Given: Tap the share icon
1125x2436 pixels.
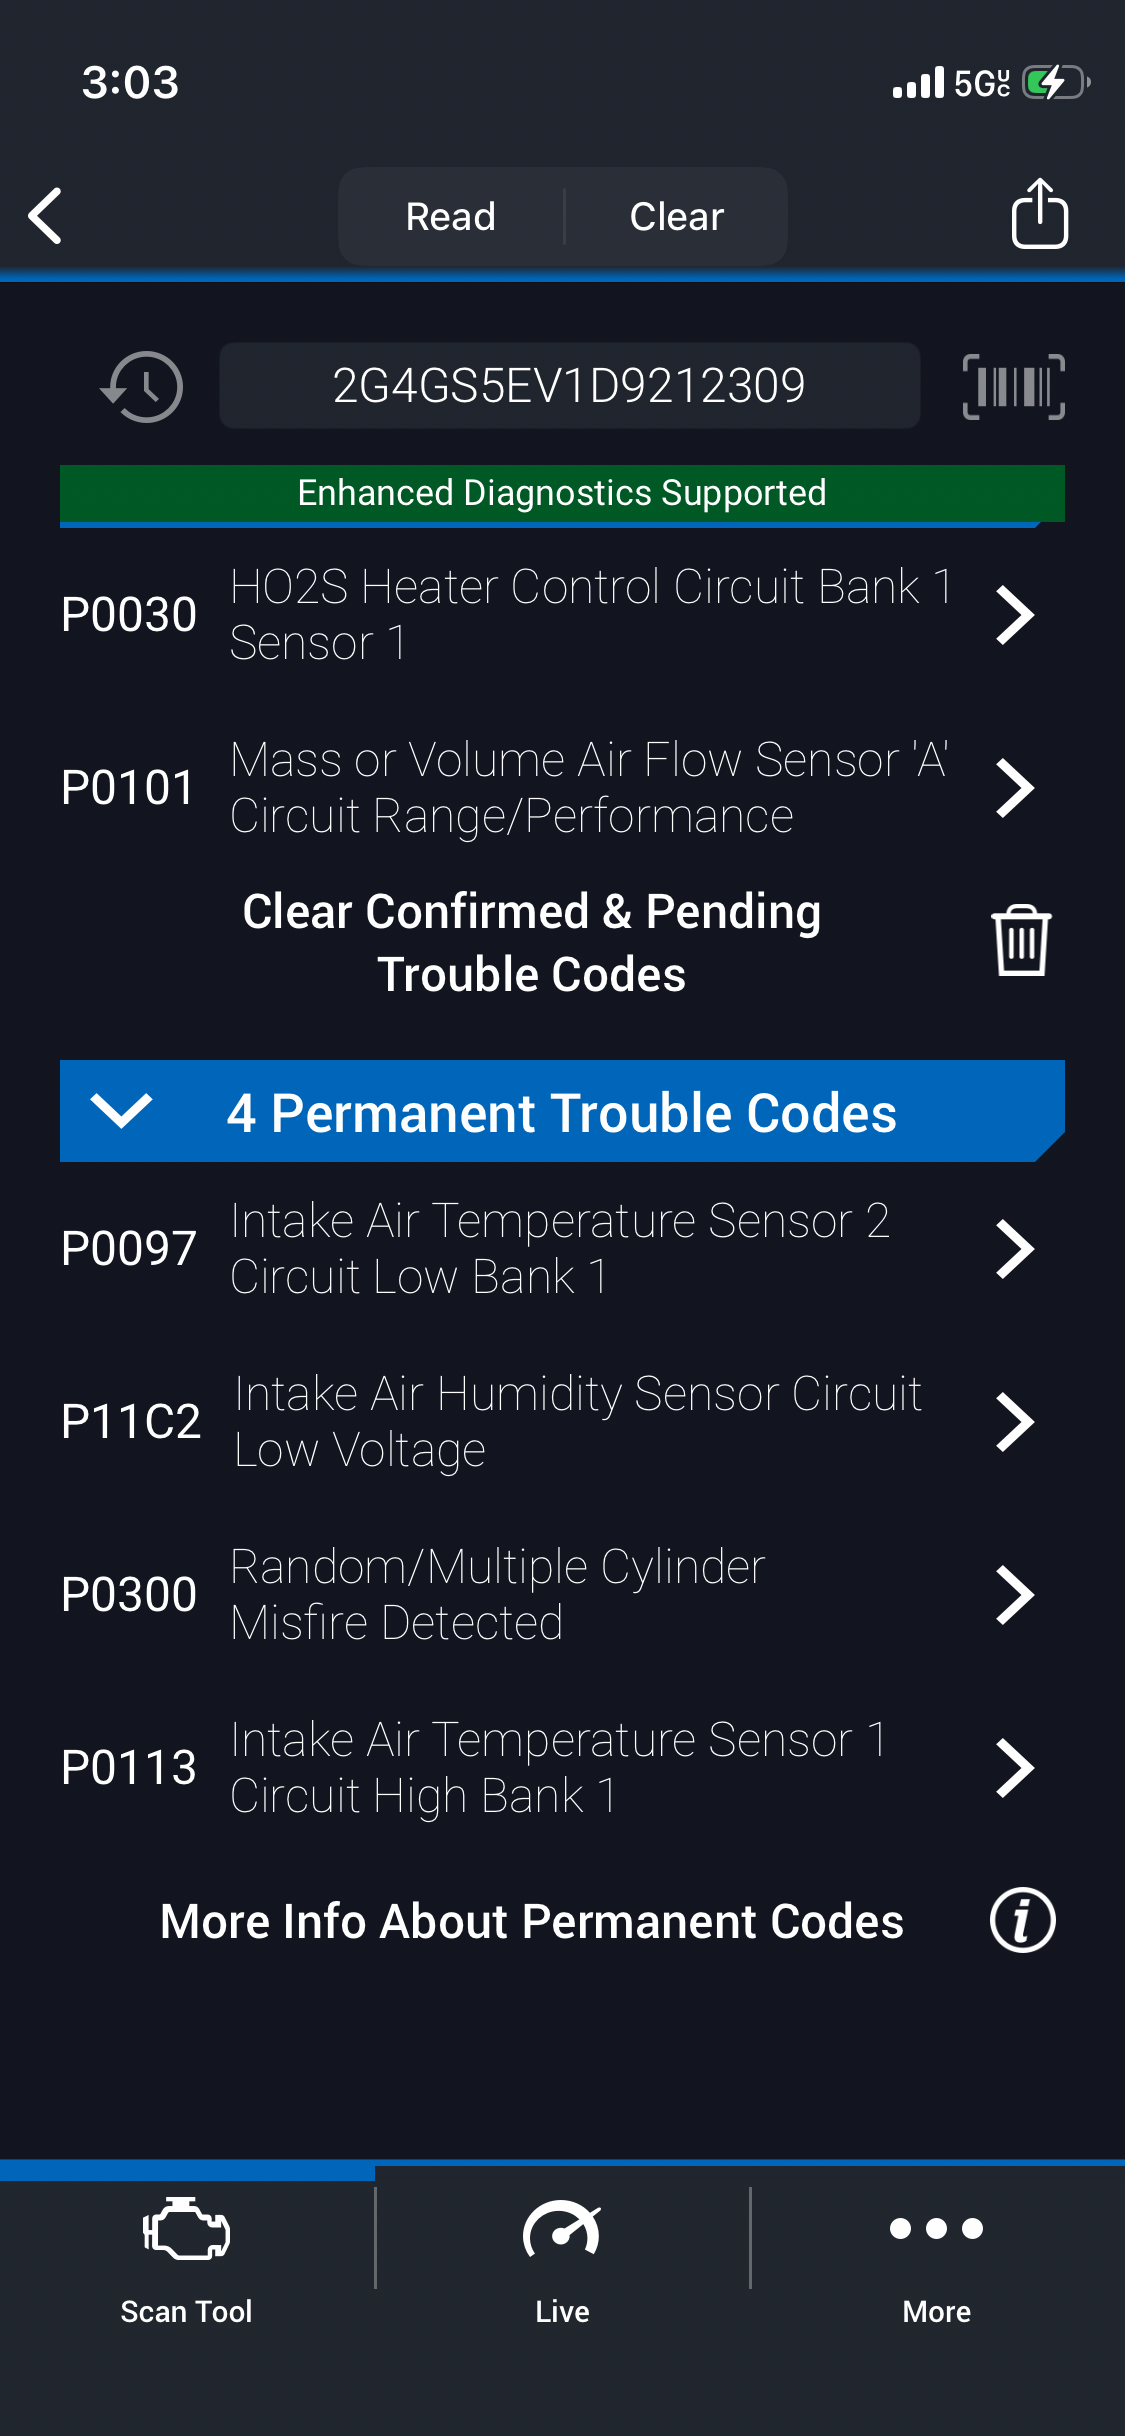Looking at the screenshot, I should click(x=1039, y=214).
